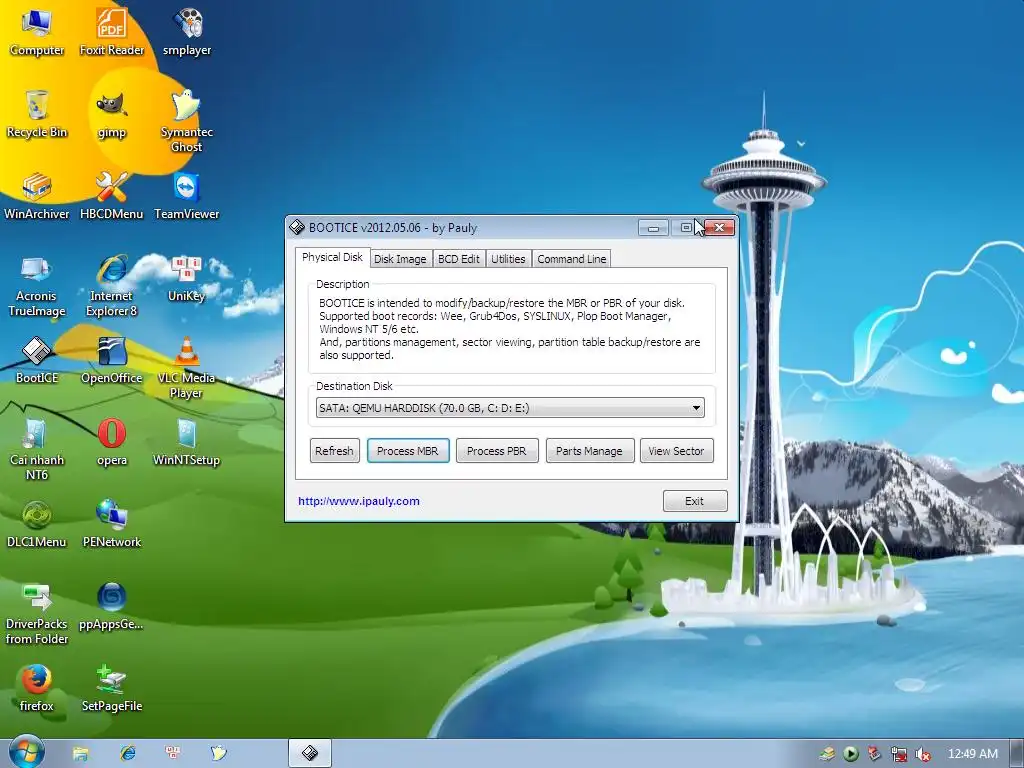Click the Refresh button
1024x768 pixels.
point(334,451)
